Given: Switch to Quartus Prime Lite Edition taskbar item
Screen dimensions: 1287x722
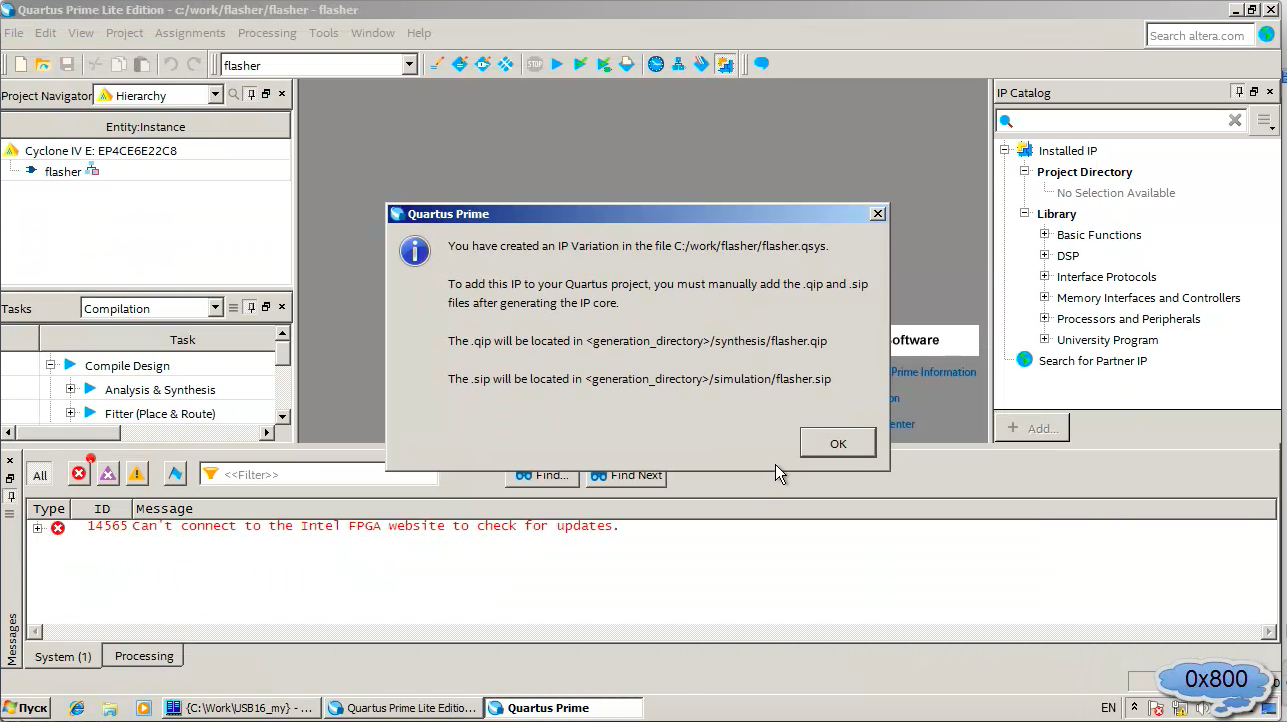Looking at the screenshot, I should (403, 707).
